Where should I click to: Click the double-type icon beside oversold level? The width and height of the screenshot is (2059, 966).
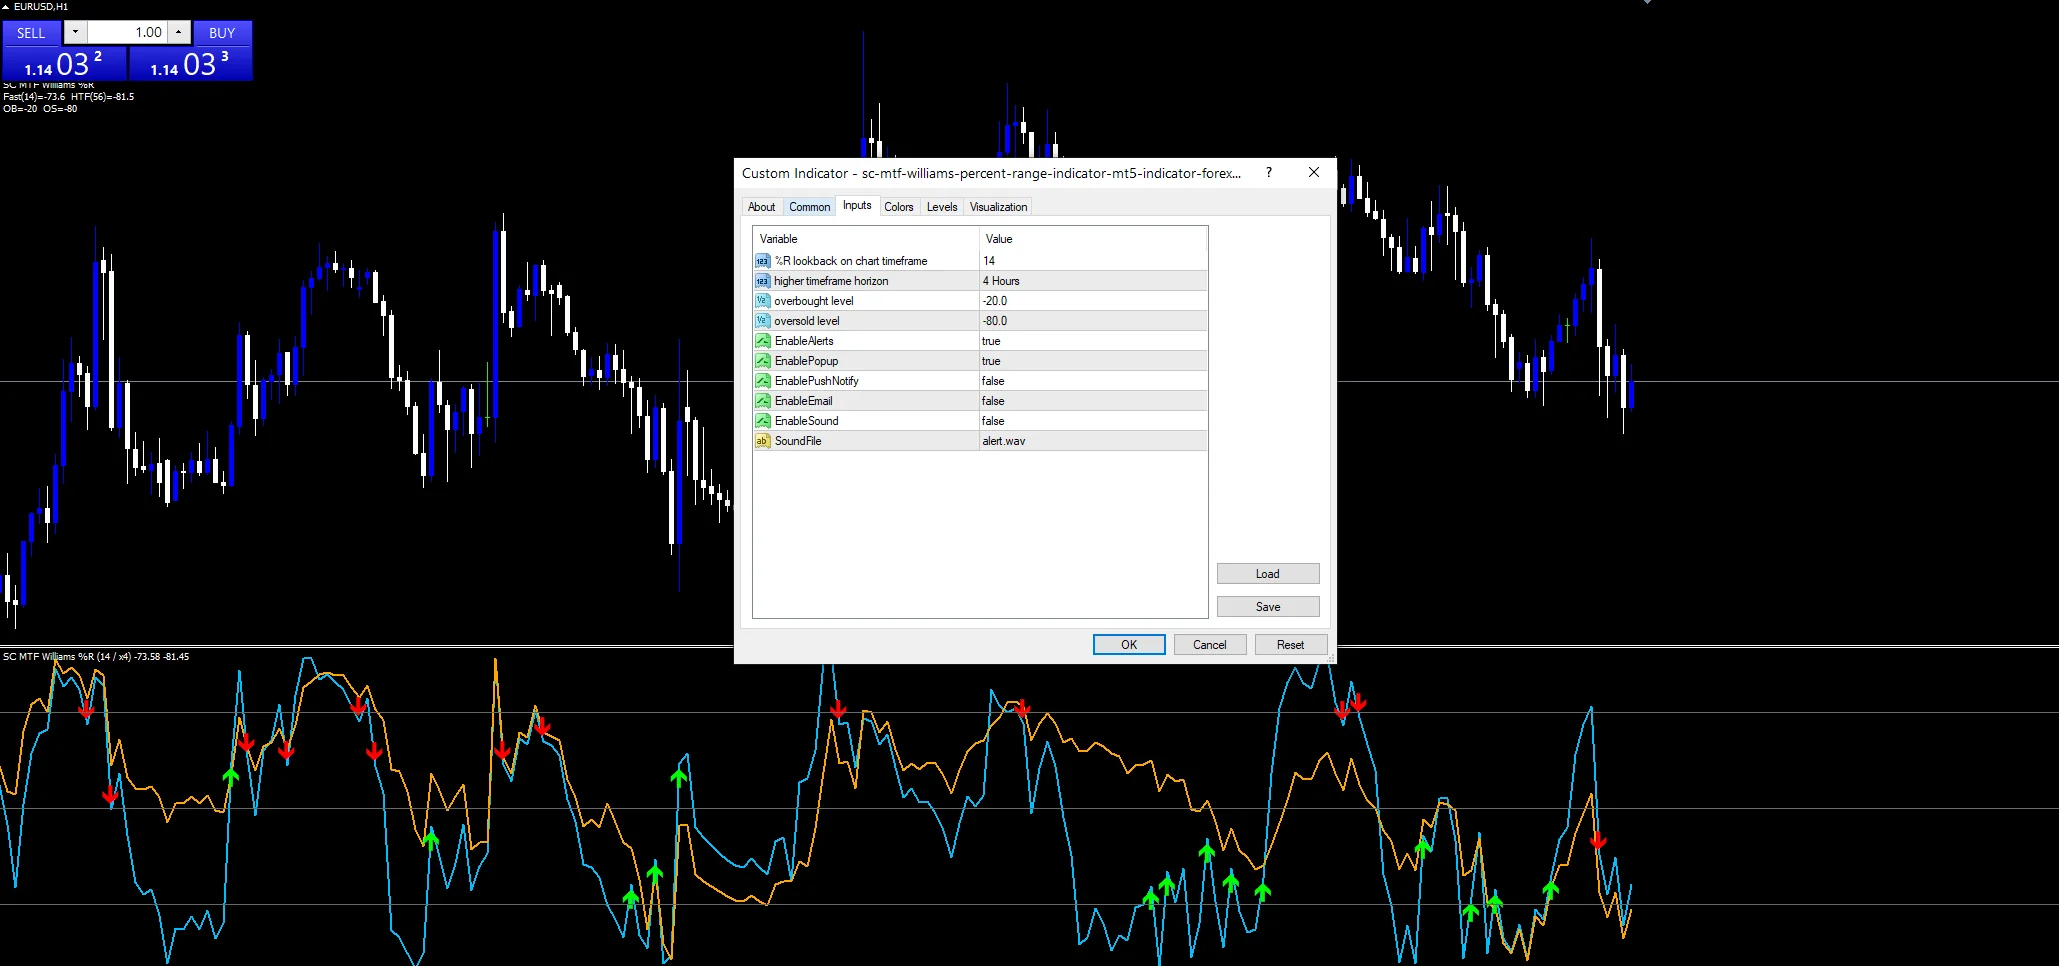pyautogui.click(x=762, y=321)
